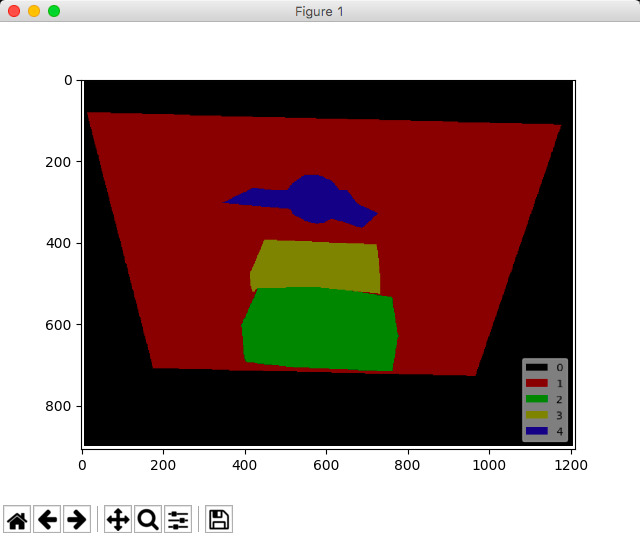Viewport: 640px width, 536px height.
Task: Go back to the previous view
Action: tap(47, 519)
